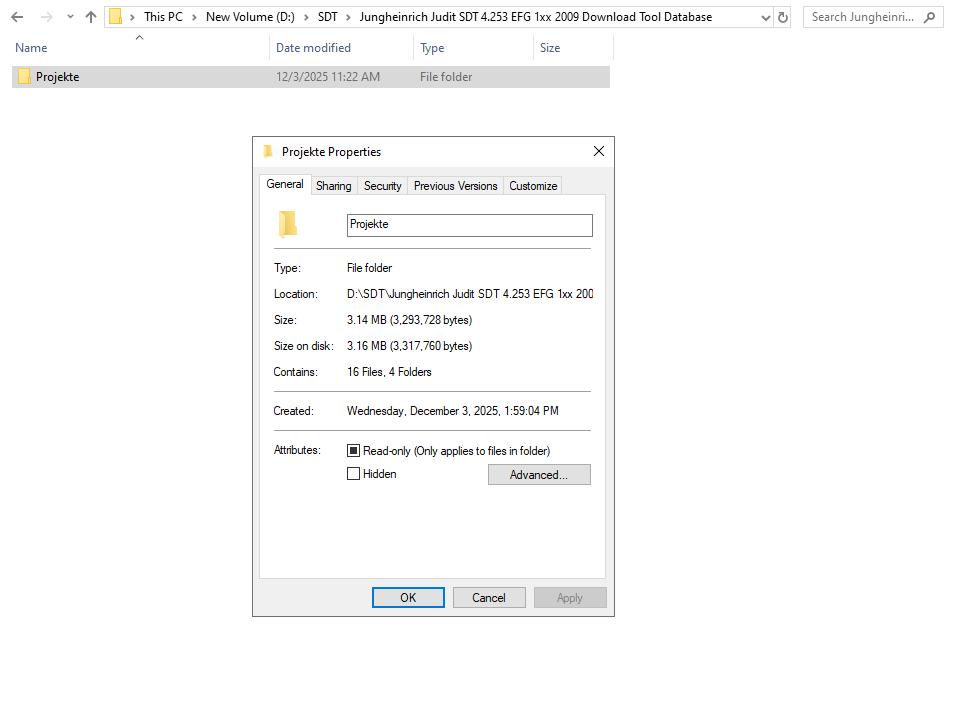The image size is (956, 714).
Task: Switch to the Sharing tab
Action: tap(334, 186)
